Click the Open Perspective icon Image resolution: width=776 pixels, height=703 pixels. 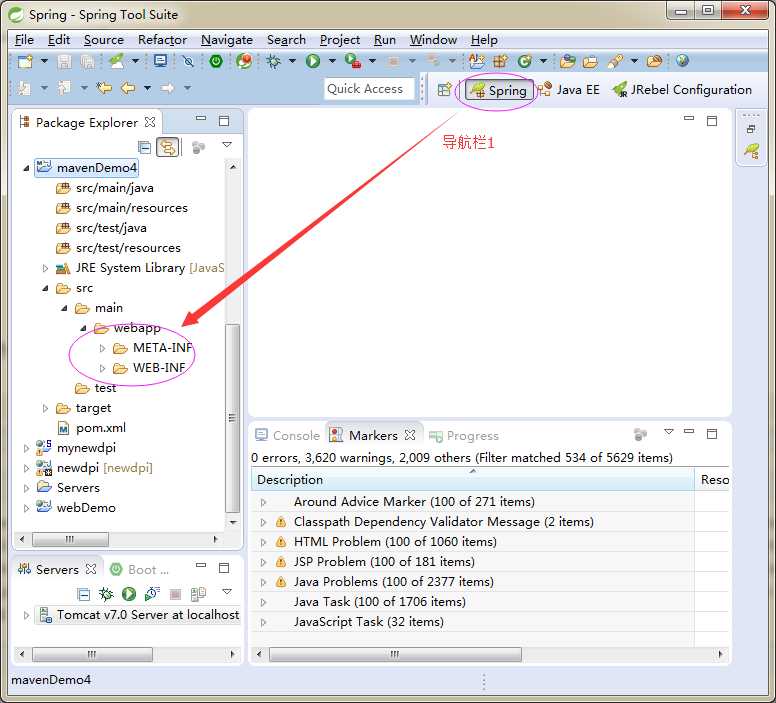(444, 90)
